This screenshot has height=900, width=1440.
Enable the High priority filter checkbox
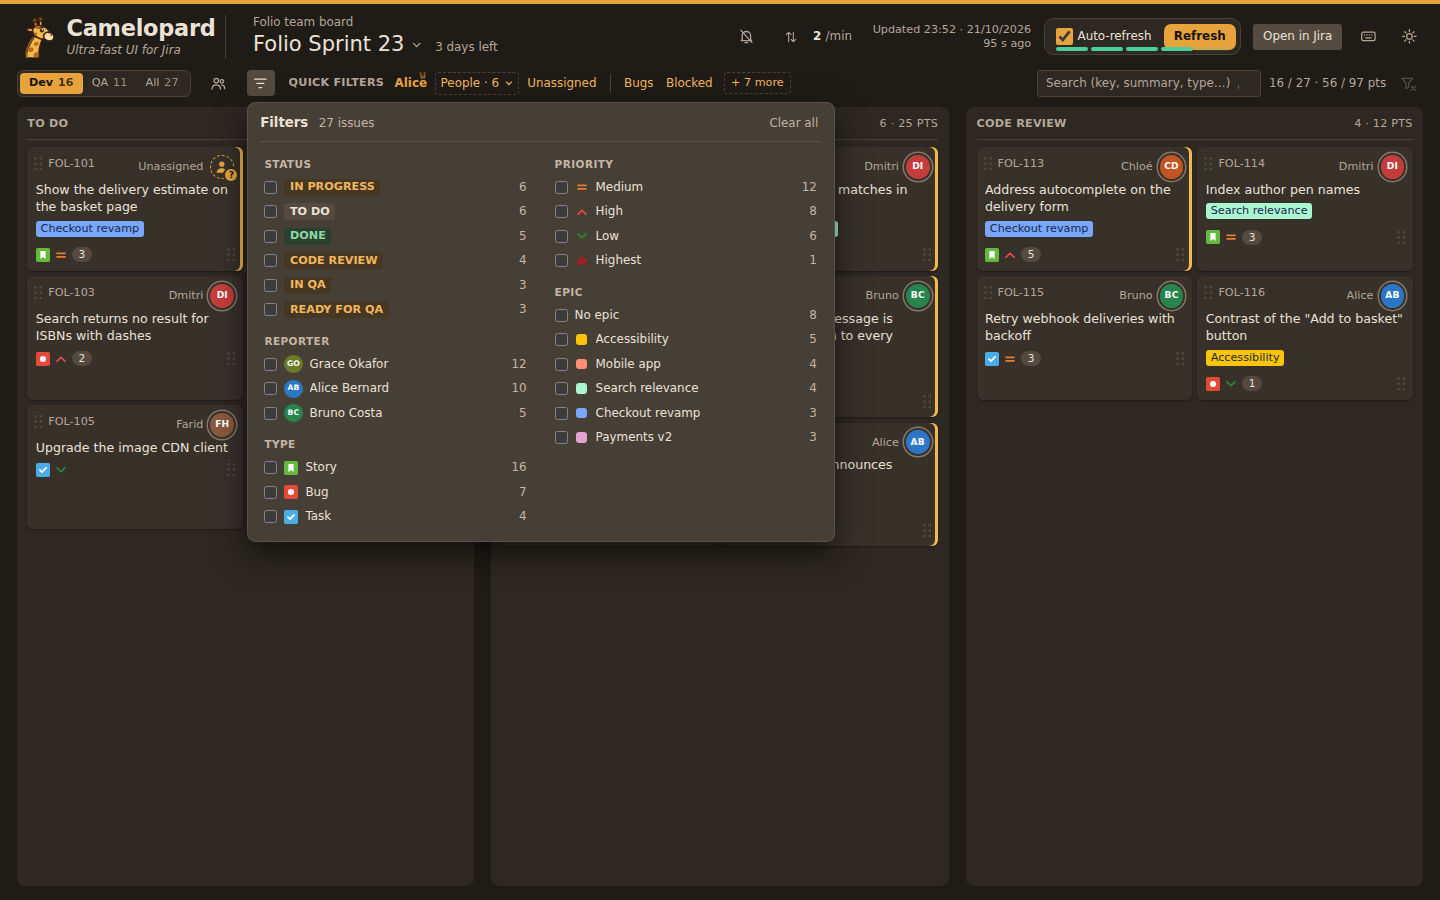[x=561, y=212]
